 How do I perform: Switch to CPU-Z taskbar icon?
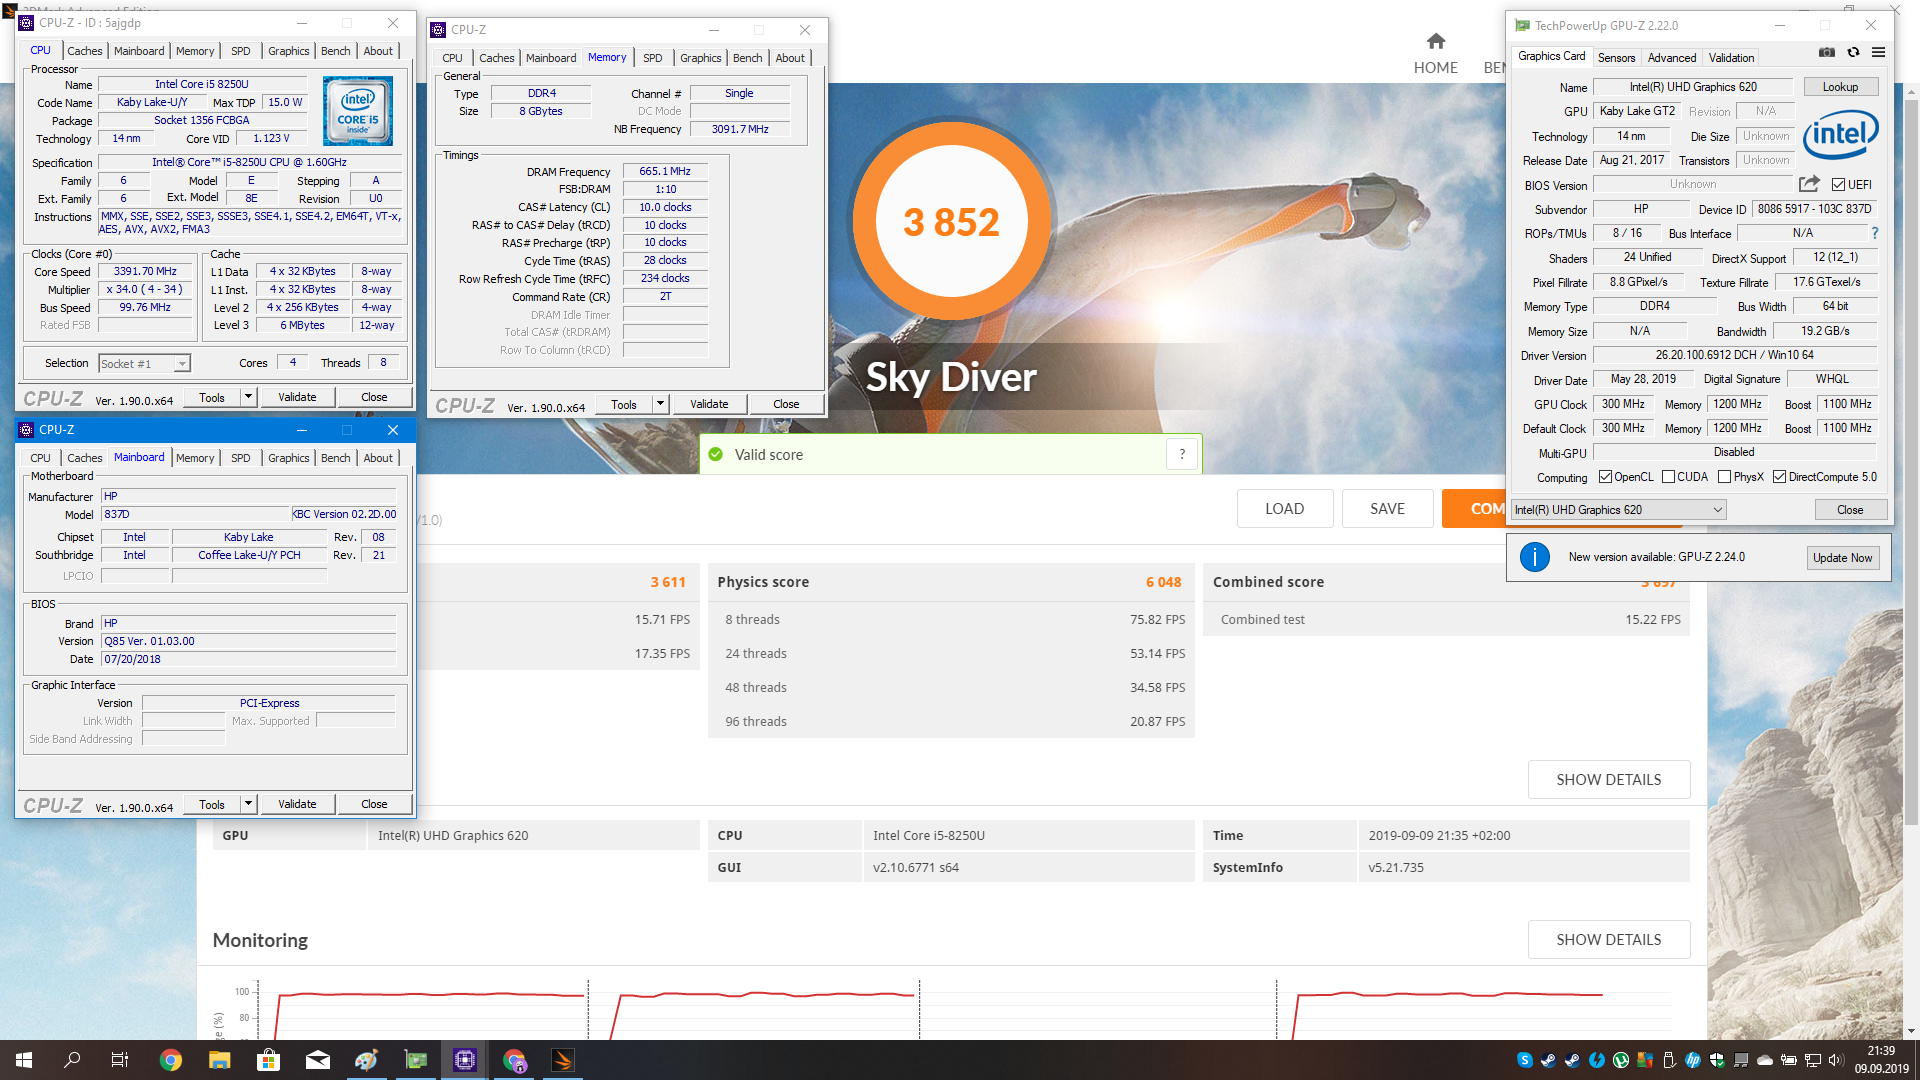465,1060
